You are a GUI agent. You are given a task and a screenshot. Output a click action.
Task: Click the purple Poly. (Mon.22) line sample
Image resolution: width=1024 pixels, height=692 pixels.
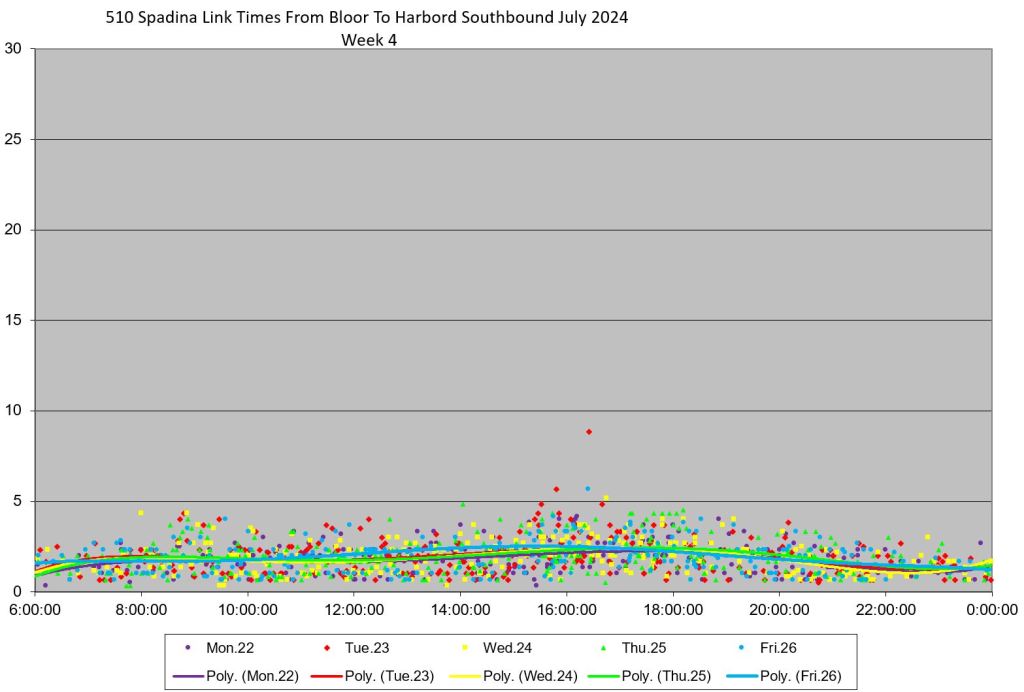point(186,676)
